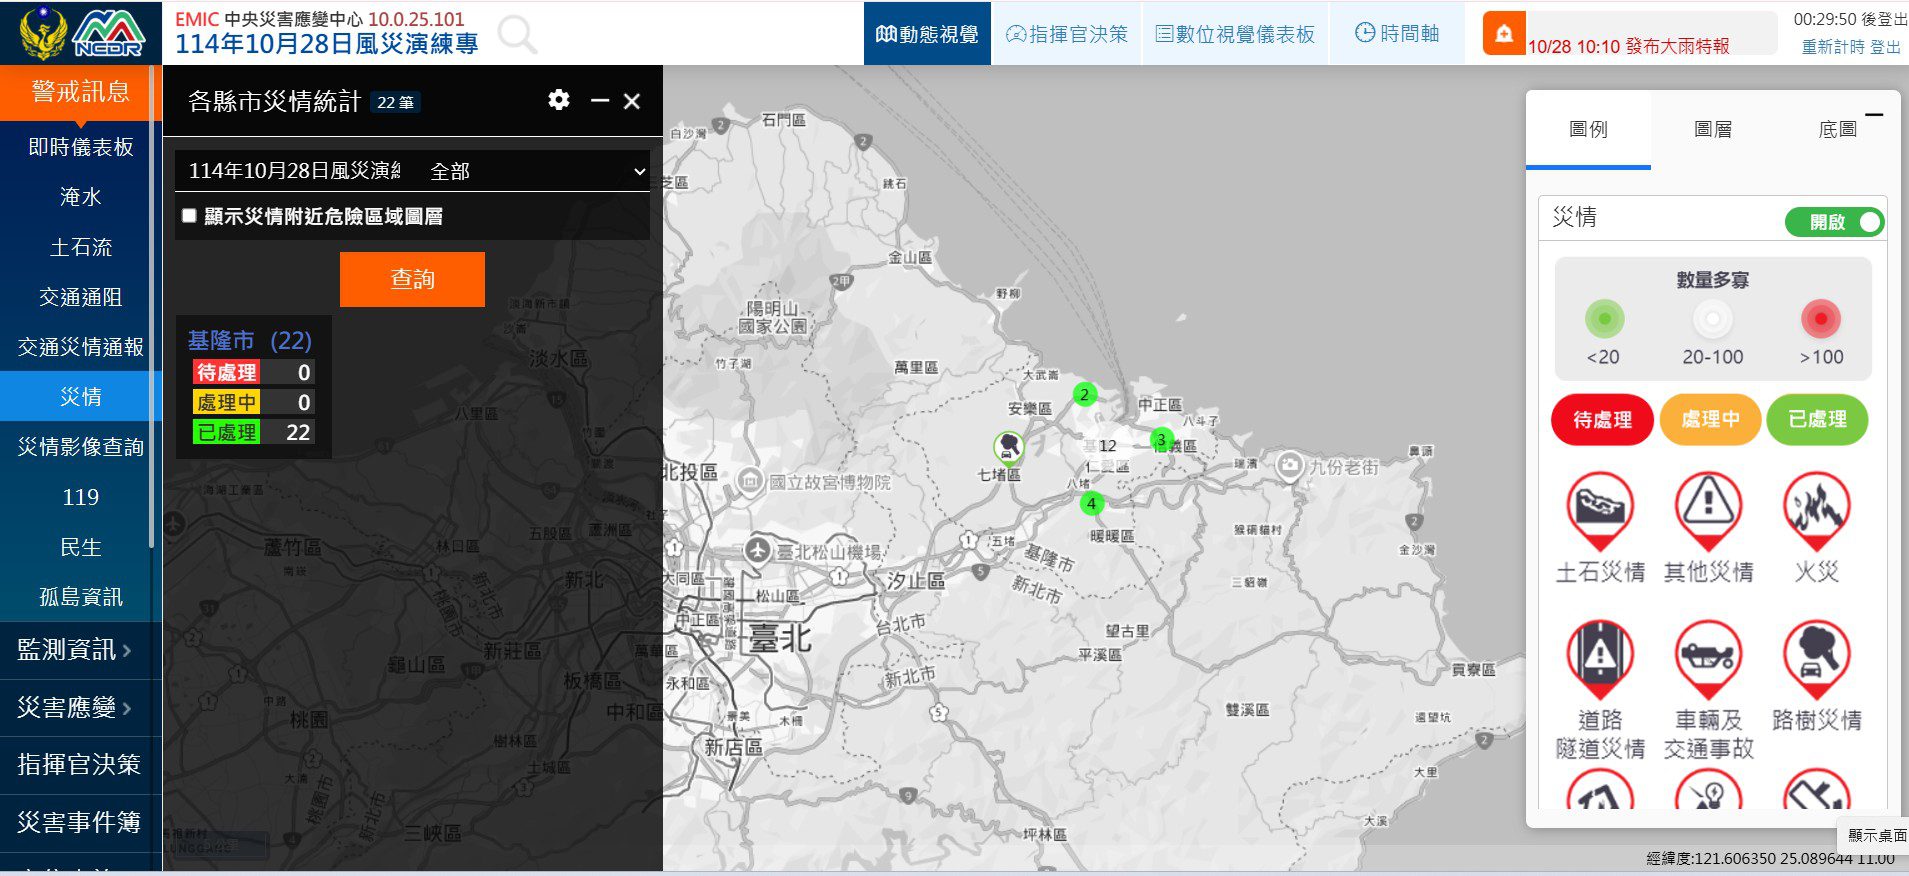Toggle the red 待處理 status filter

click(1601, 419)
